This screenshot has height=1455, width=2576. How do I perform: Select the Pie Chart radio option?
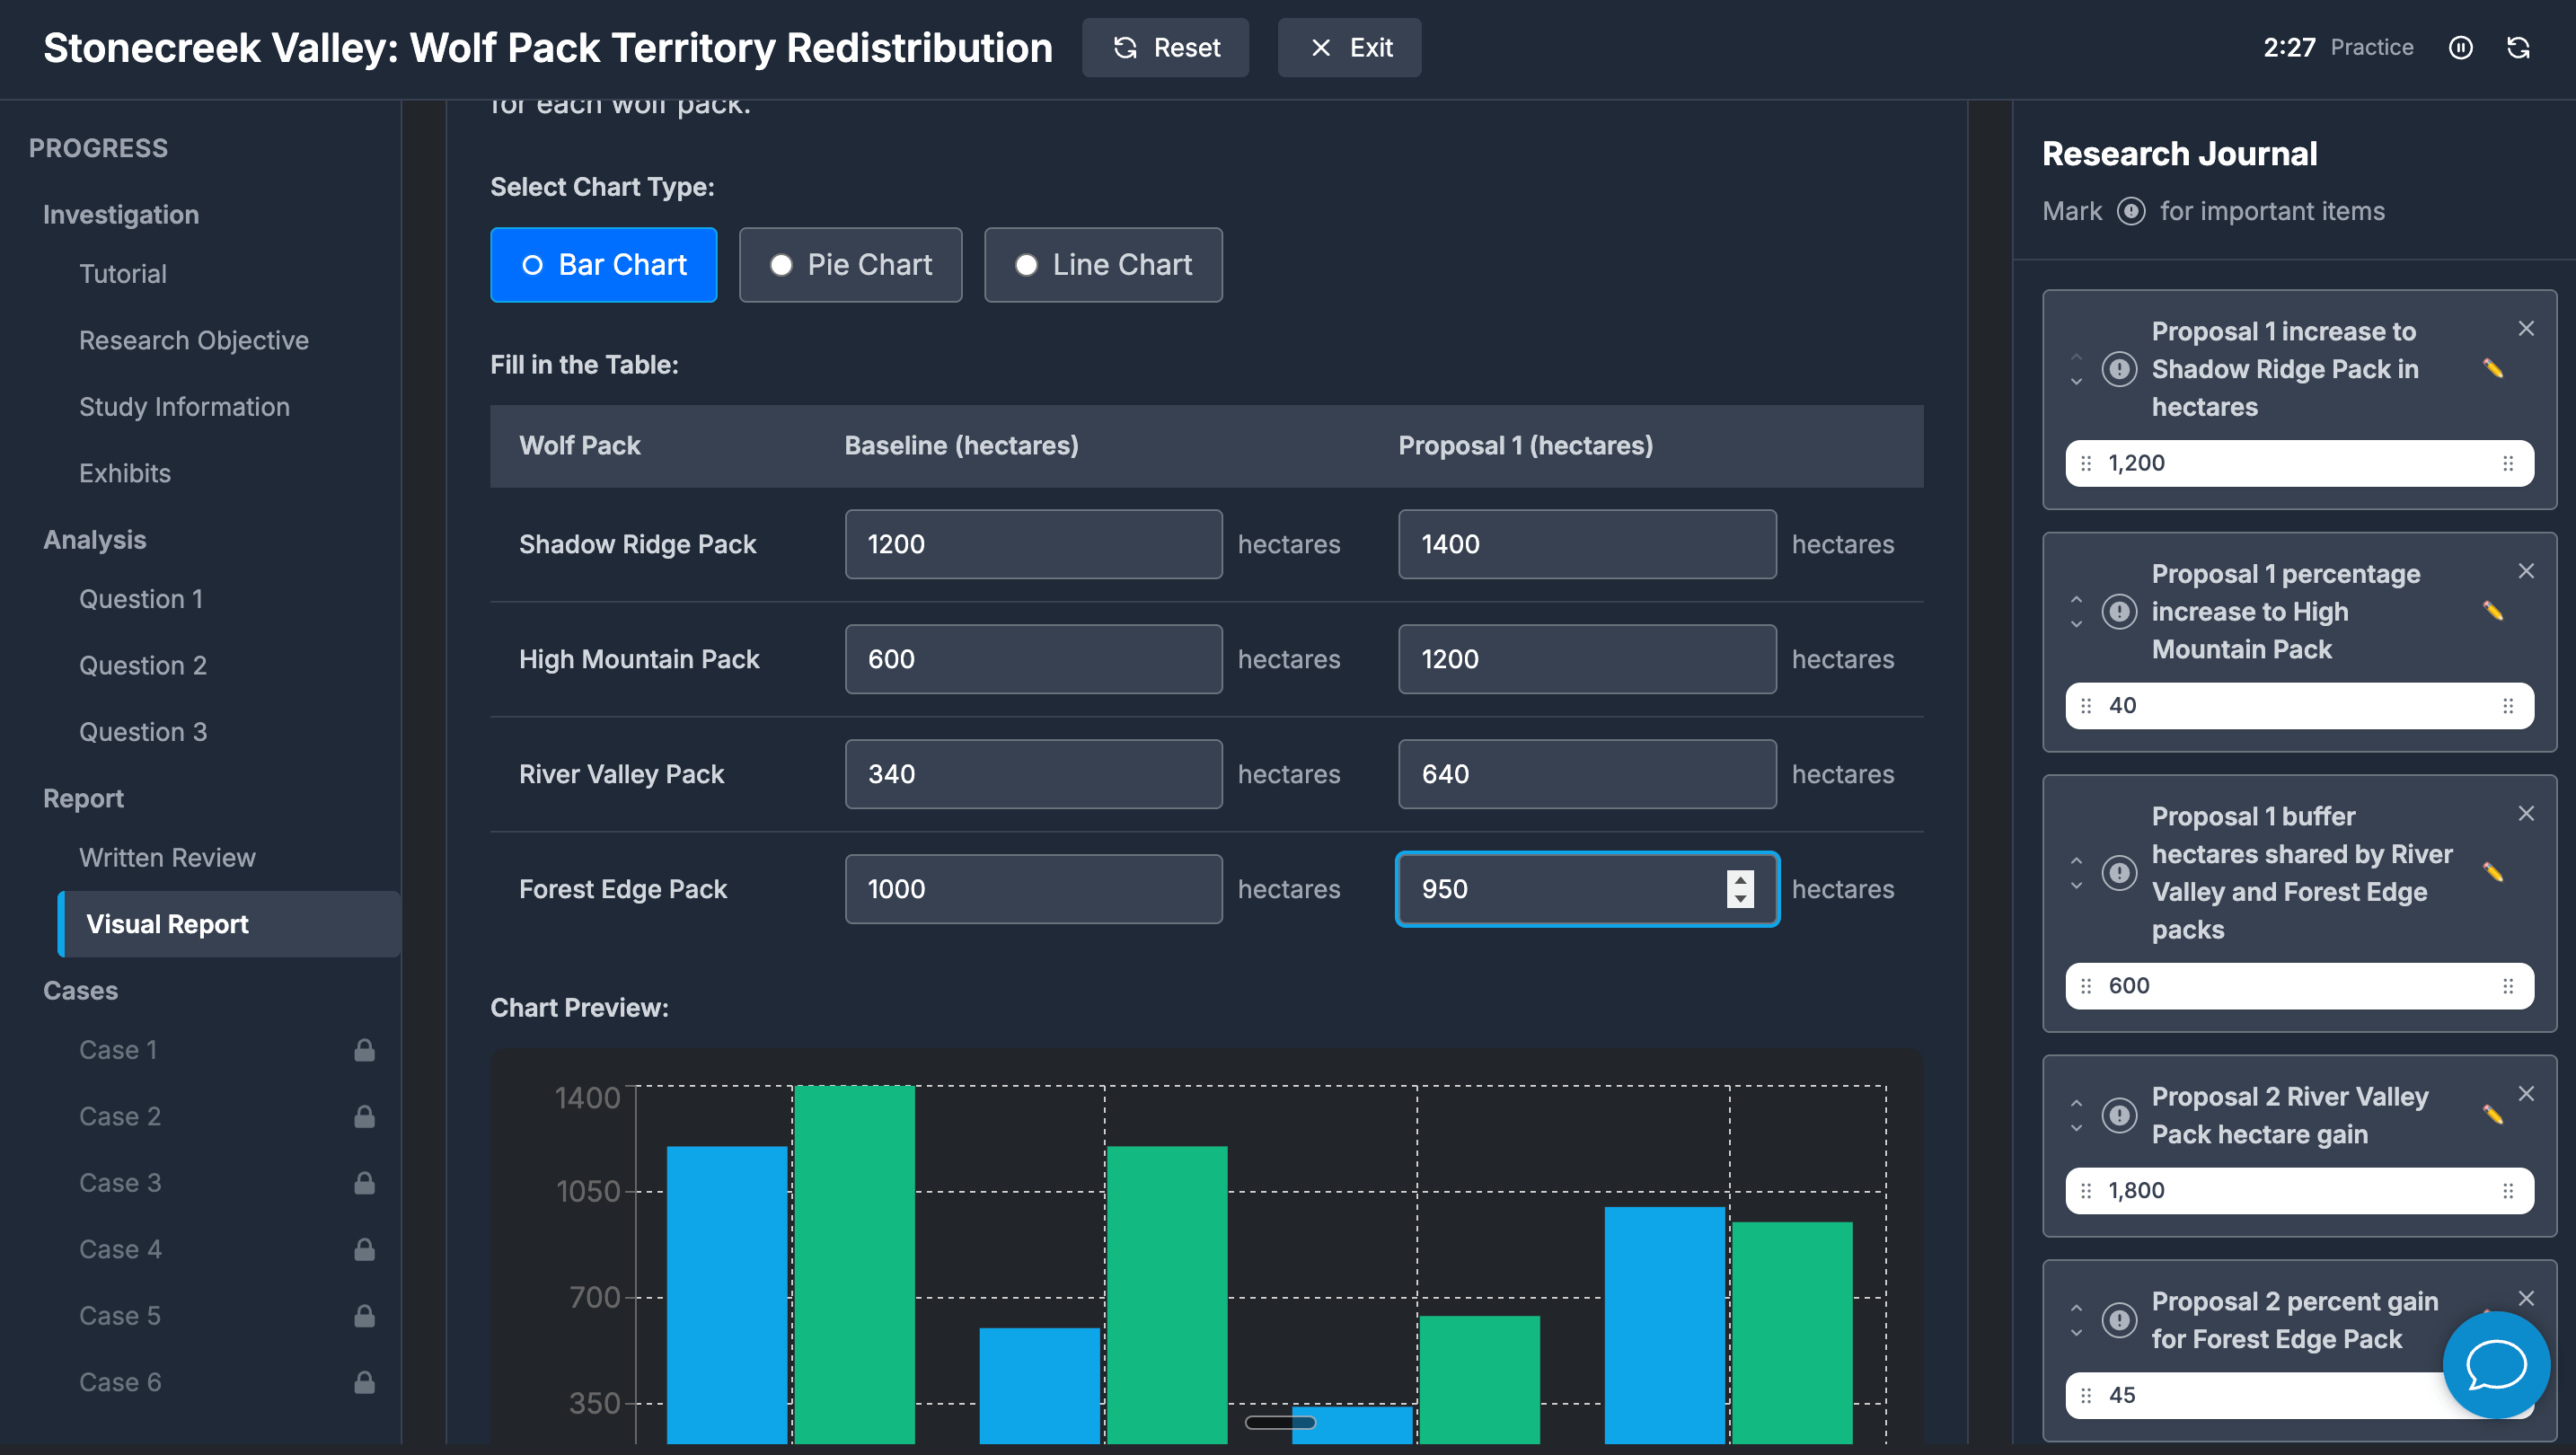point(850,265)
